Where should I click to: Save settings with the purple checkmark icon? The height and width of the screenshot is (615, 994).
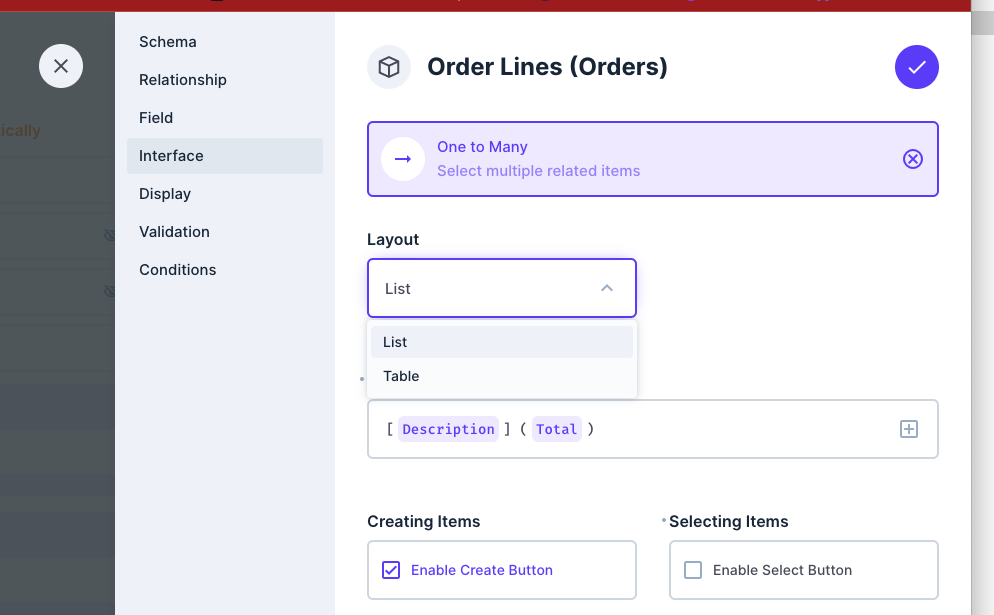pos(916,67)
